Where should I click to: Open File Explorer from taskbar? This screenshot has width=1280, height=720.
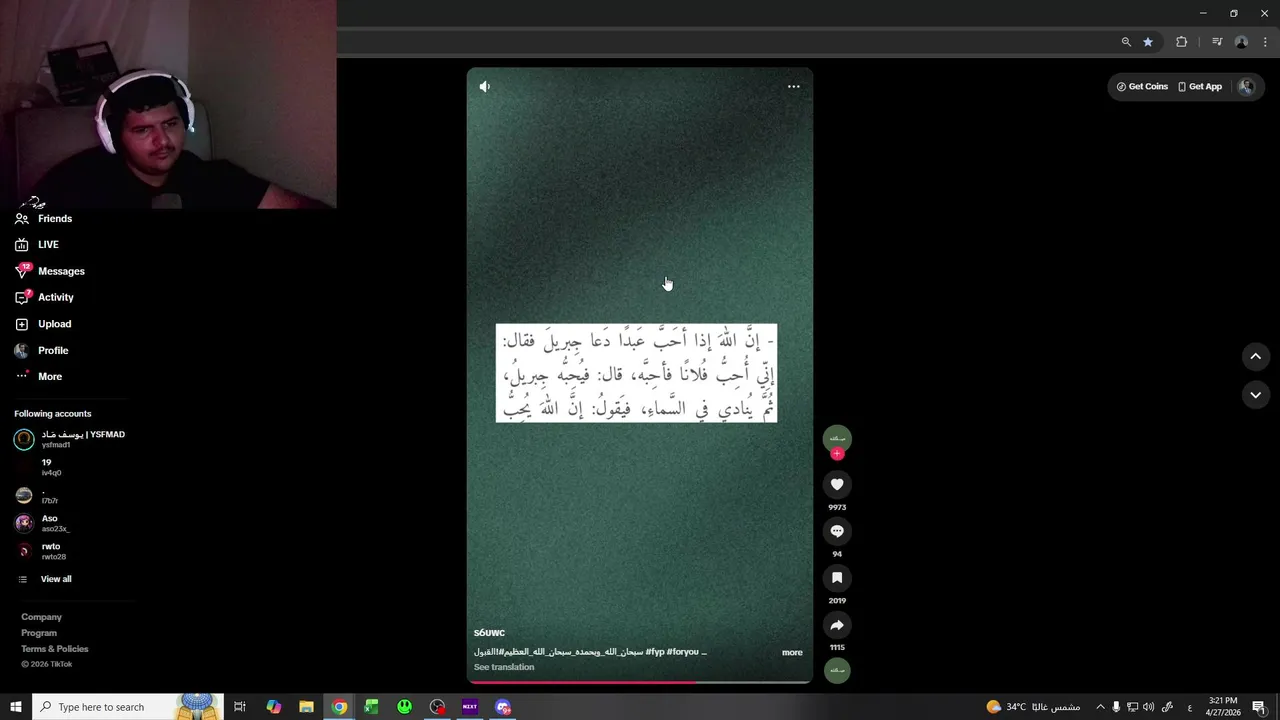(x=307, y=707)
